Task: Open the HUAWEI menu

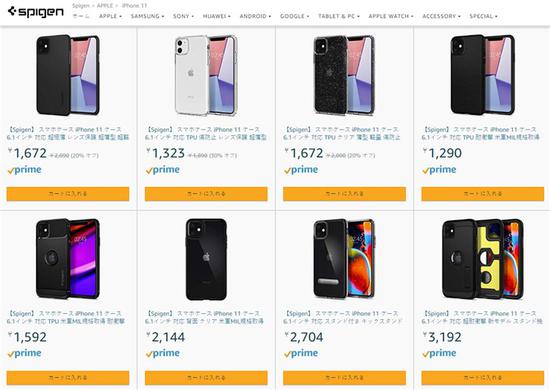Action: click(x=216, y=16)
